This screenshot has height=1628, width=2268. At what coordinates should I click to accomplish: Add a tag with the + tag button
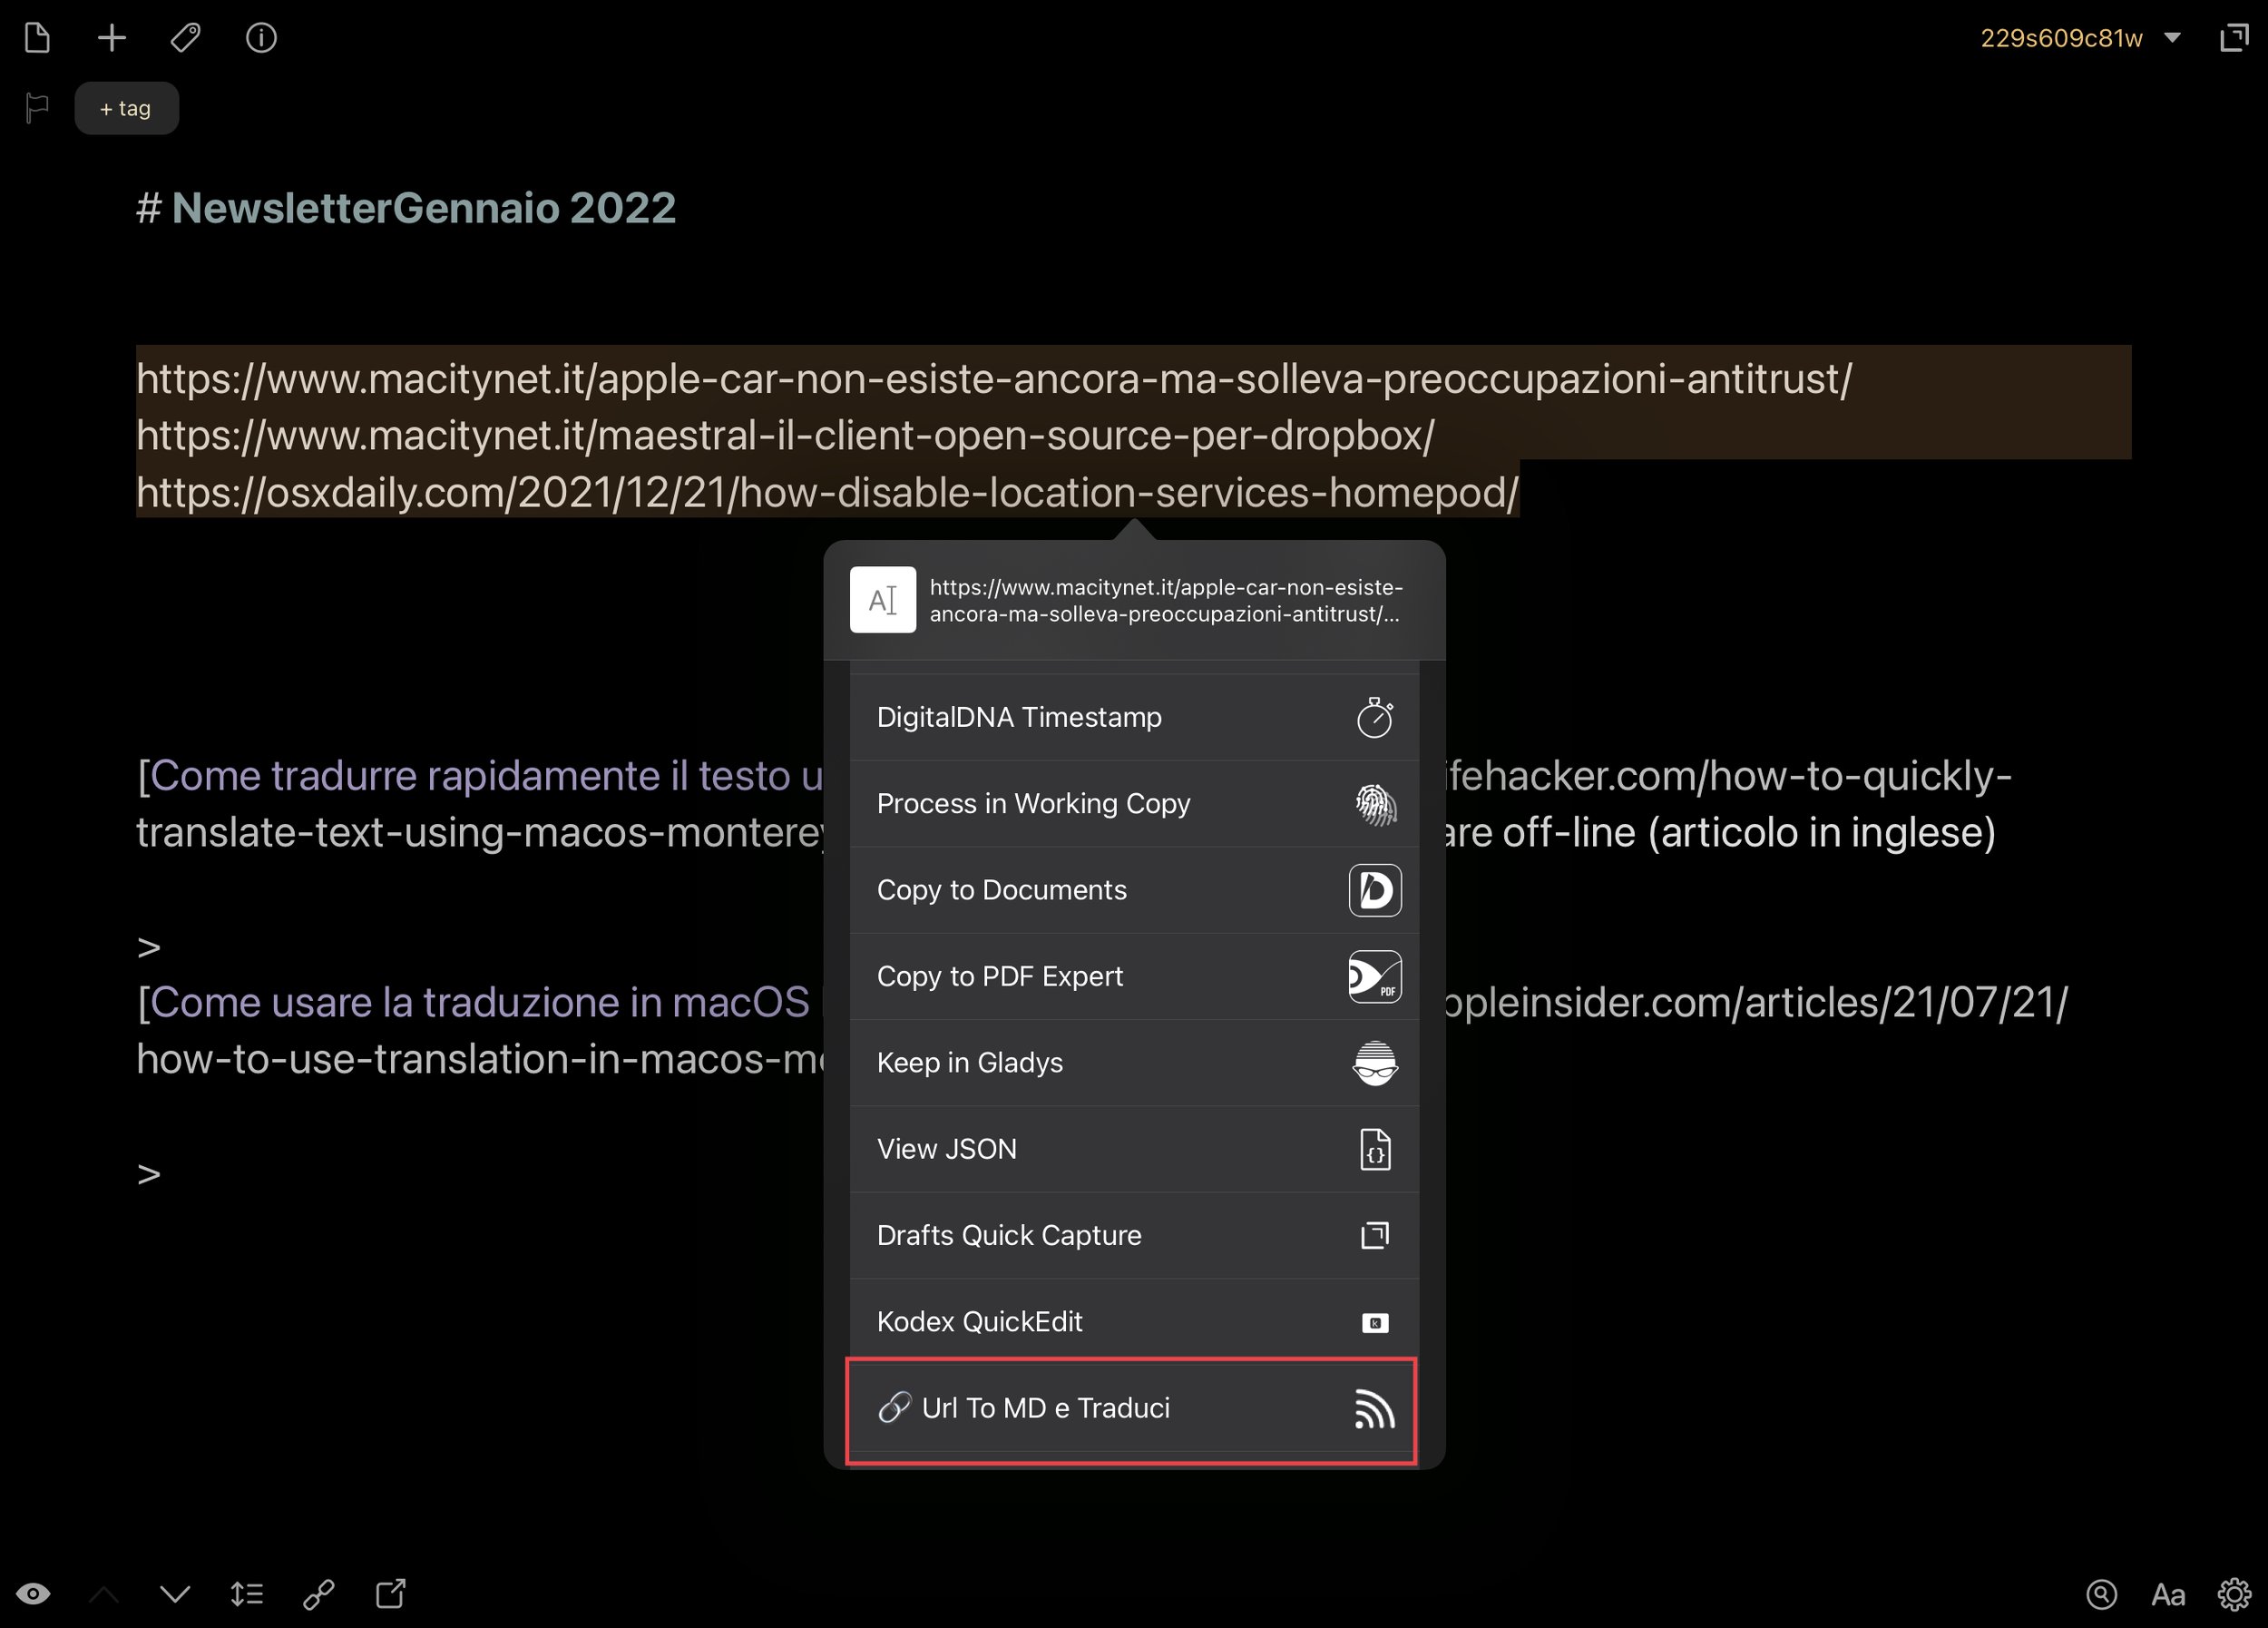[x=126, y=108]
